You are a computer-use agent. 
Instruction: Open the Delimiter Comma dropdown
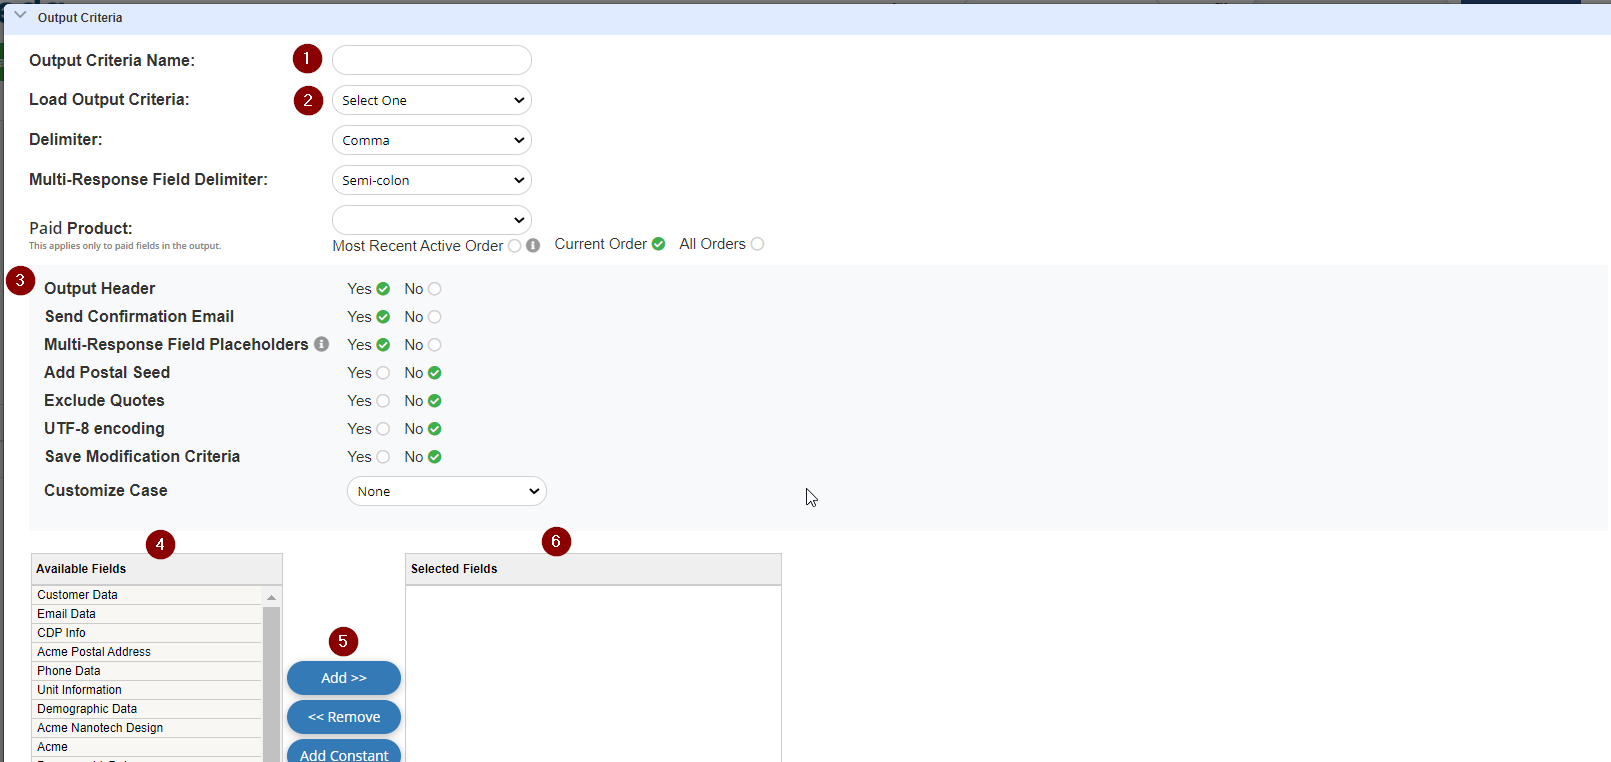click(x=431, y=140)
